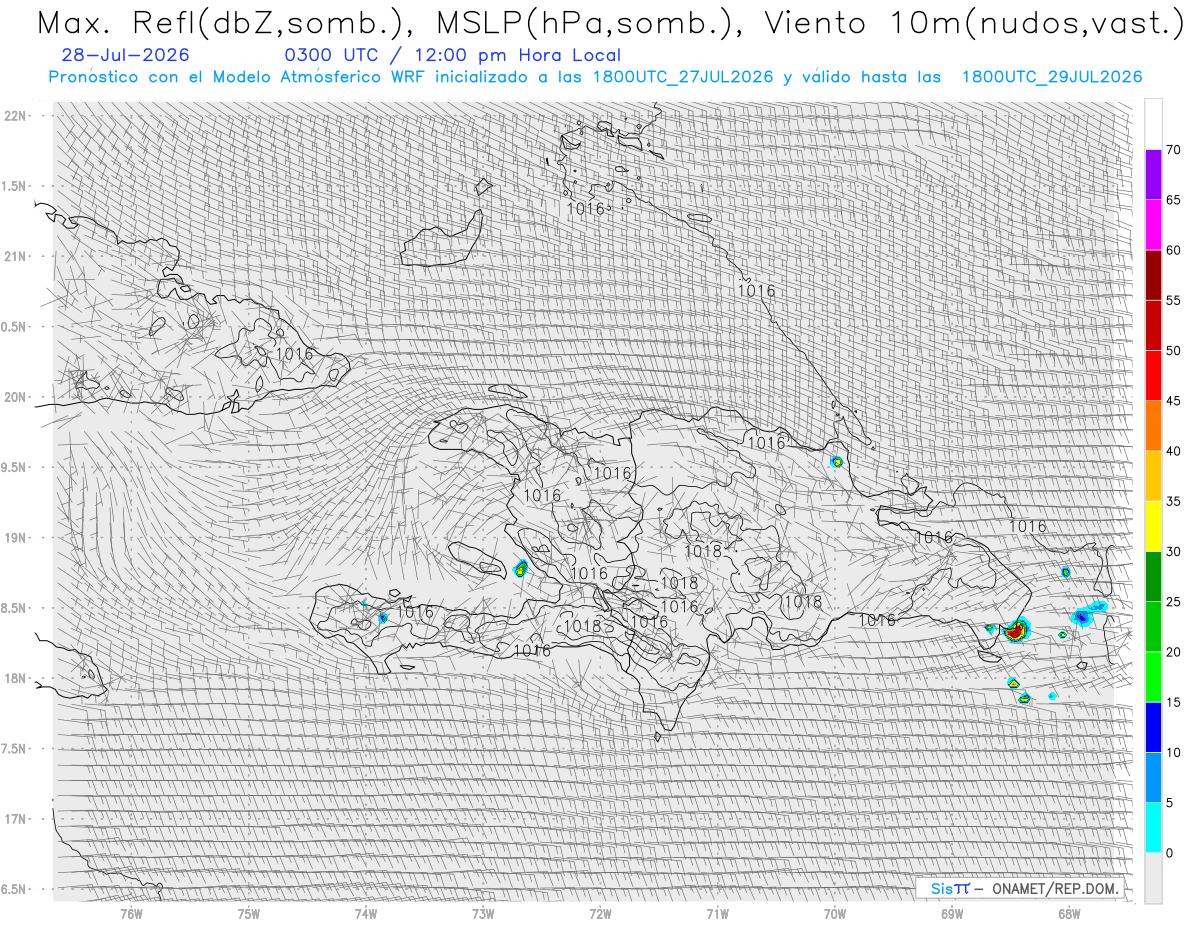The image size is (1200, 927).
Task: Click the colorbar value '35'
Action: point(1174,501)
